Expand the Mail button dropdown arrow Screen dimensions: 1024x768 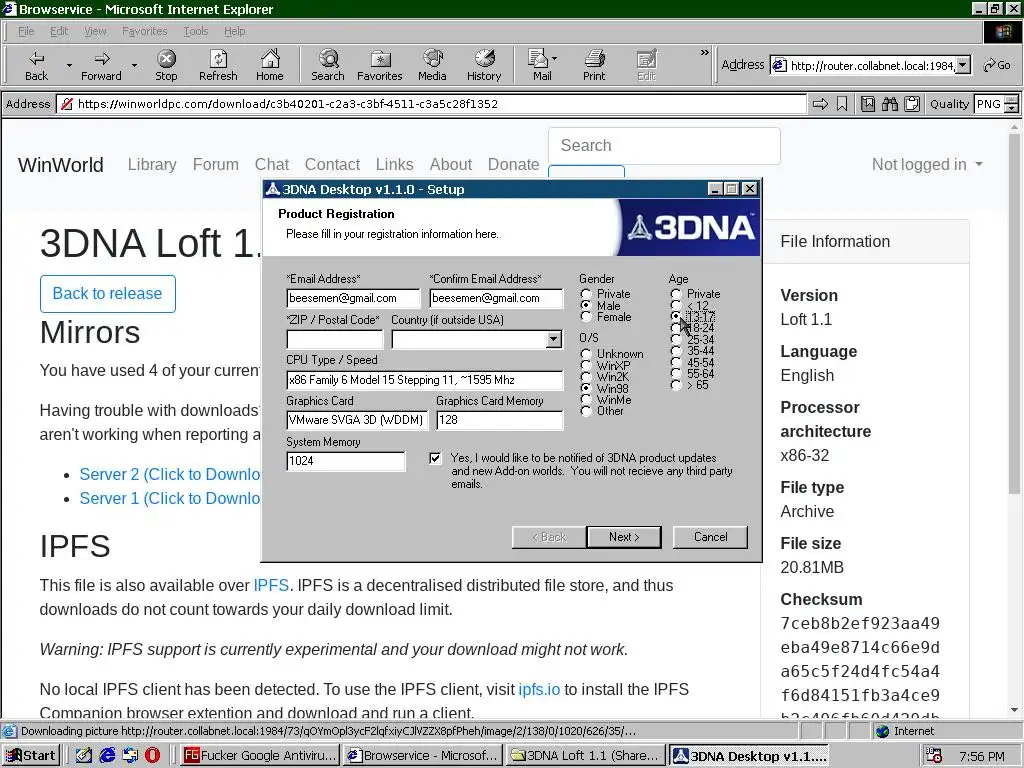(554, 59)
